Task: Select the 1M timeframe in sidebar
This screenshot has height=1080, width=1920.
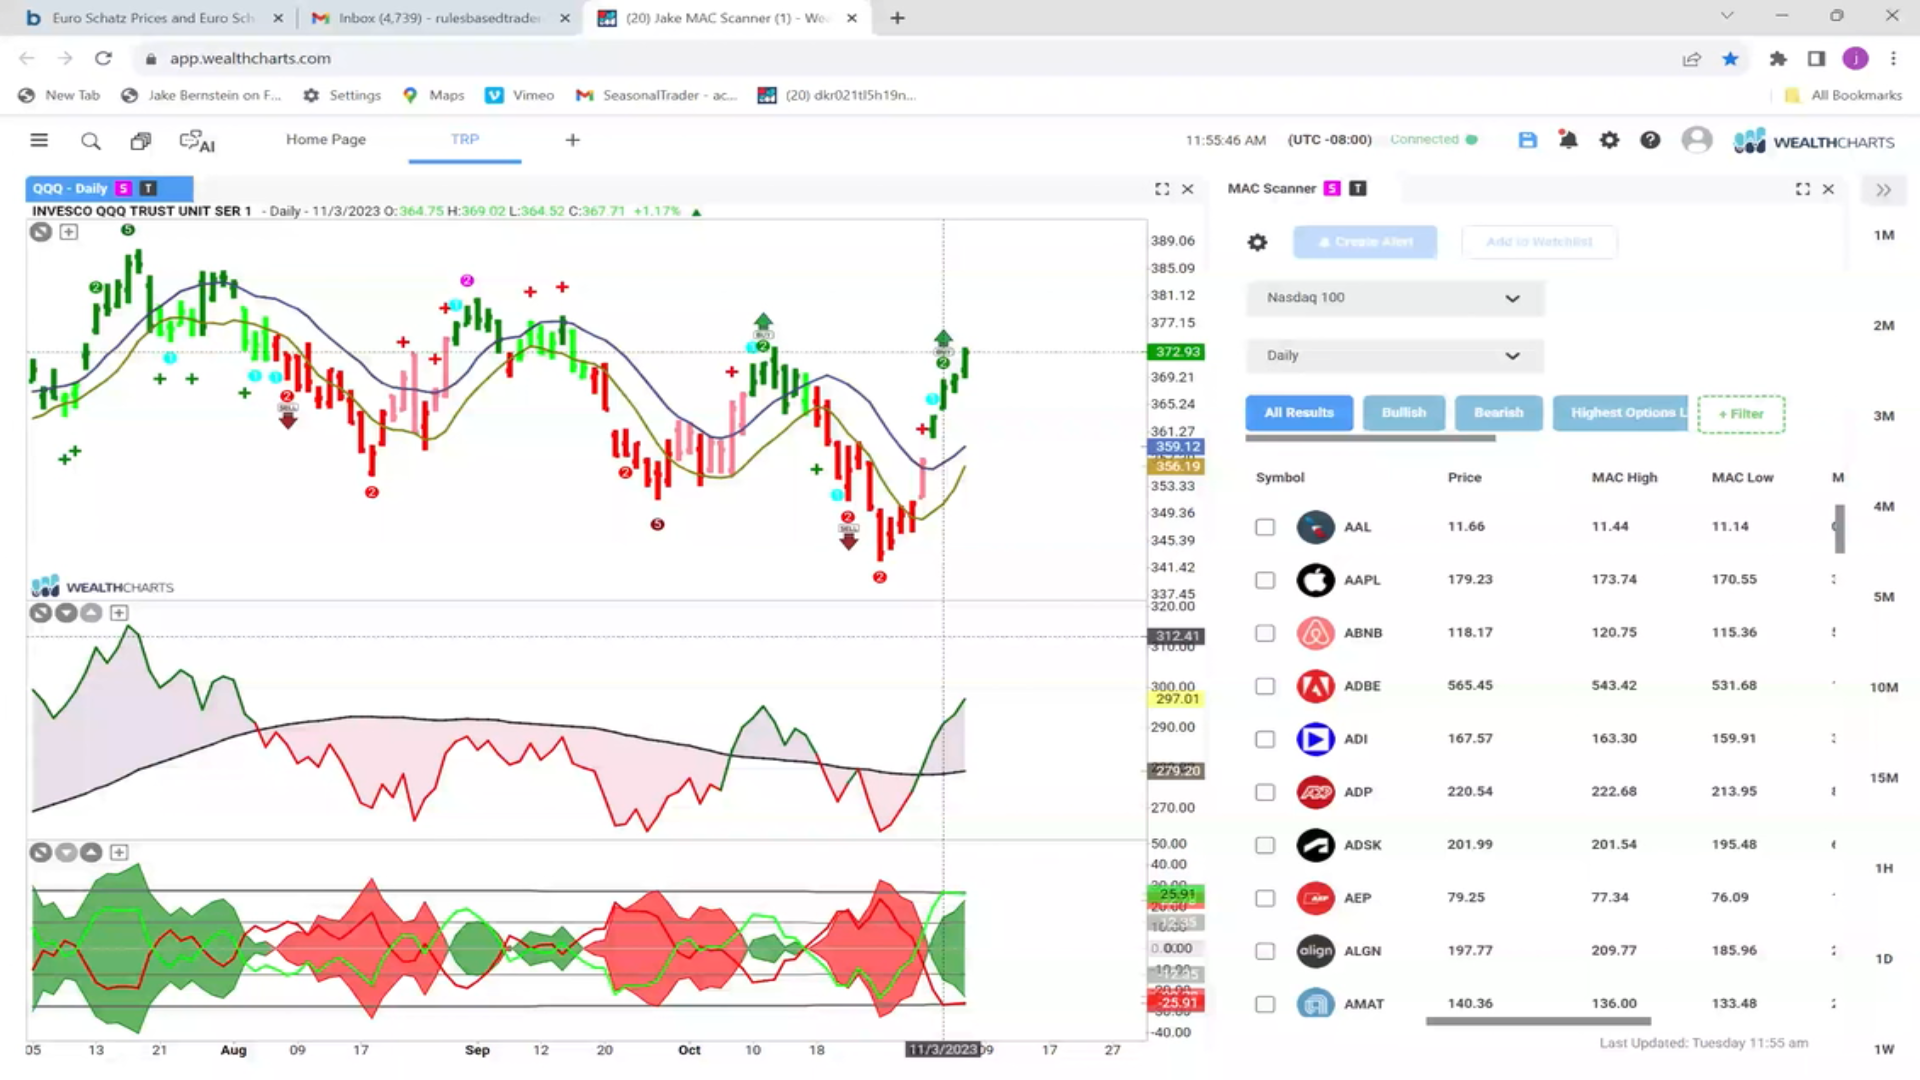Action: coord(1884,236)
